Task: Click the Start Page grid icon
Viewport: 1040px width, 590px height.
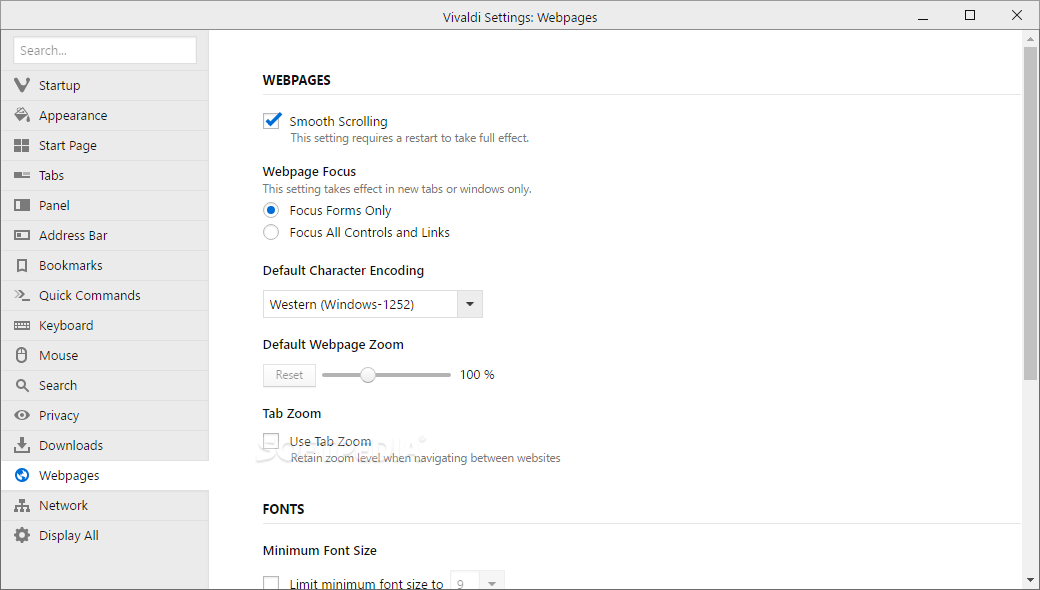Action: 21,145
